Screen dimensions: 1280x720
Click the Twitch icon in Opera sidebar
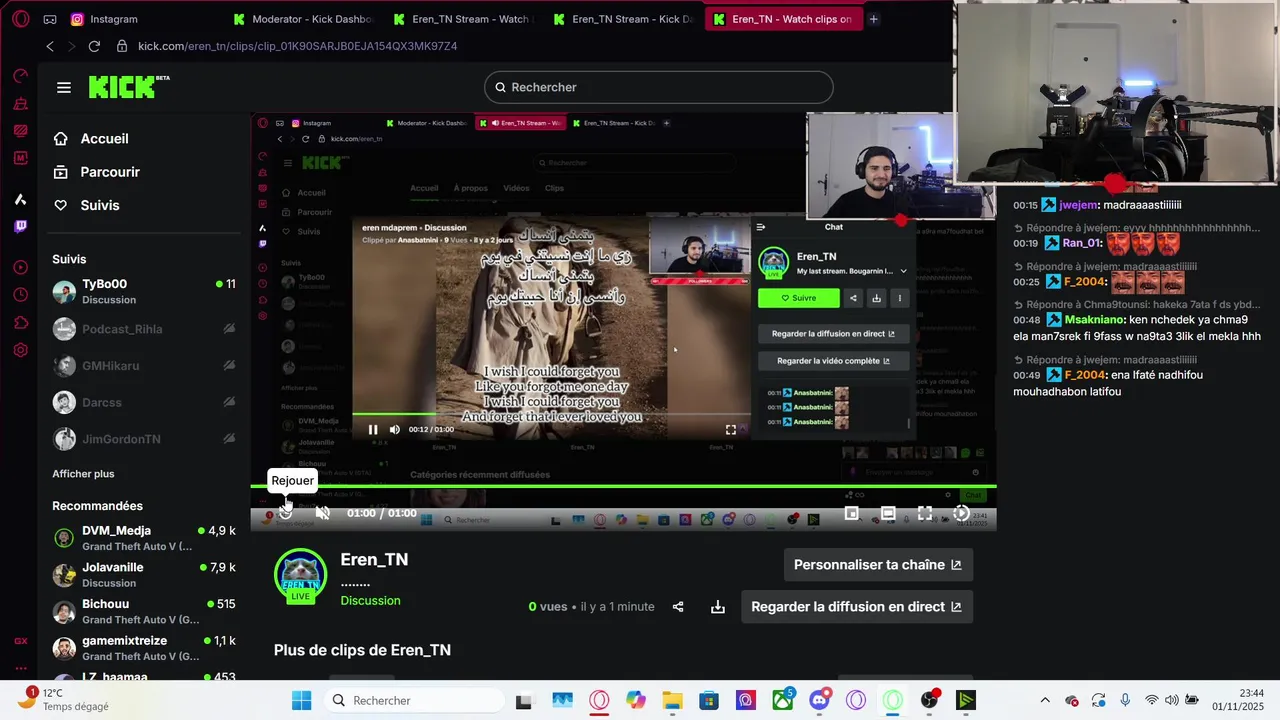point(20,226)
